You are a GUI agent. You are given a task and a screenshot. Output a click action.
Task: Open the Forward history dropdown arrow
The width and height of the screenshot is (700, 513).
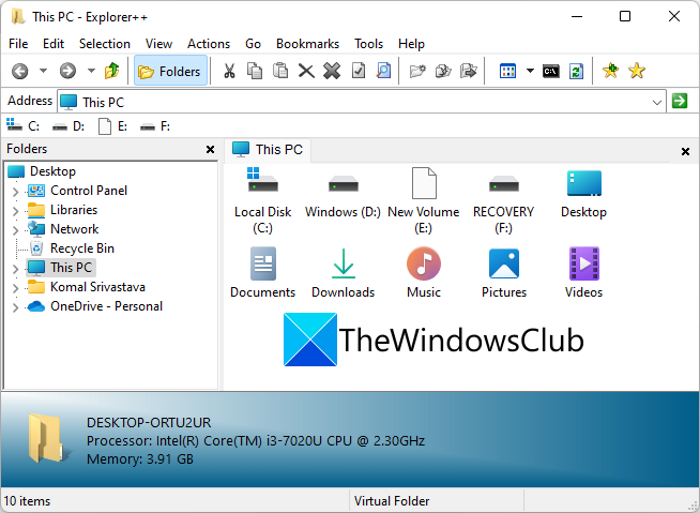pos(91,71)
